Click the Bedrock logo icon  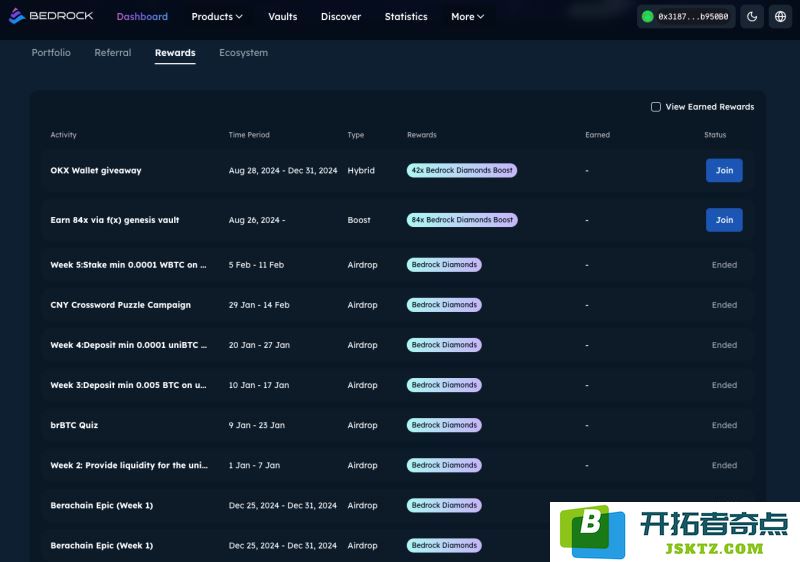pyautogui.click(x=17, y=16)
